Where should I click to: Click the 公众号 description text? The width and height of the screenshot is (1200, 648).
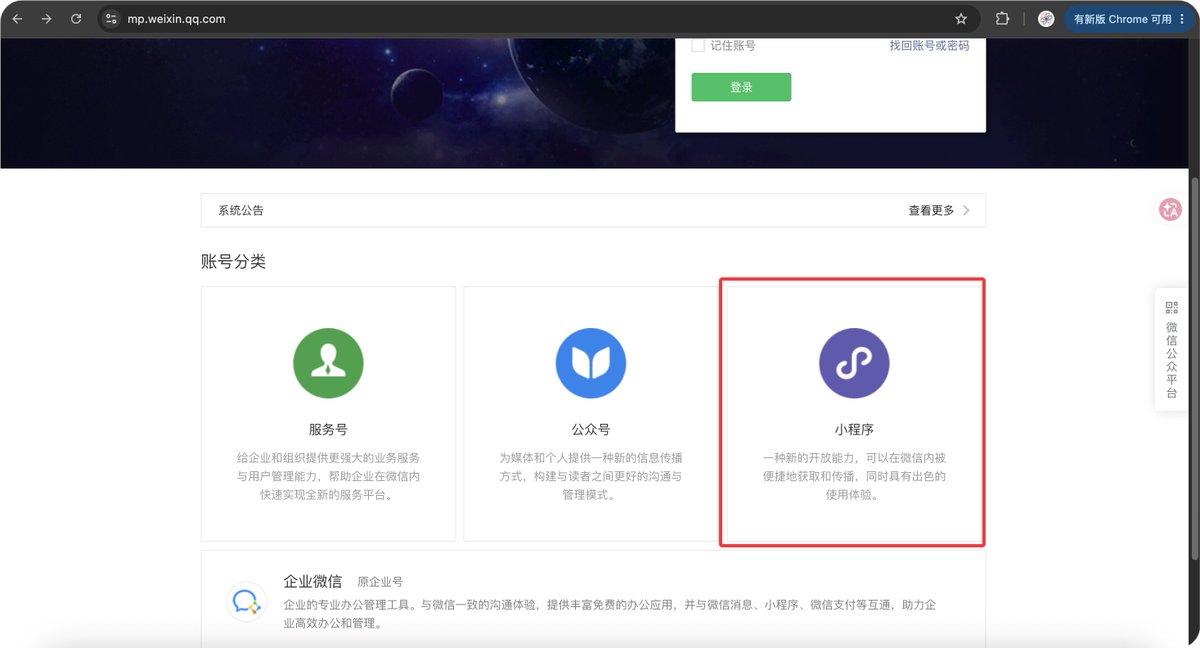(x=591, y=476)
